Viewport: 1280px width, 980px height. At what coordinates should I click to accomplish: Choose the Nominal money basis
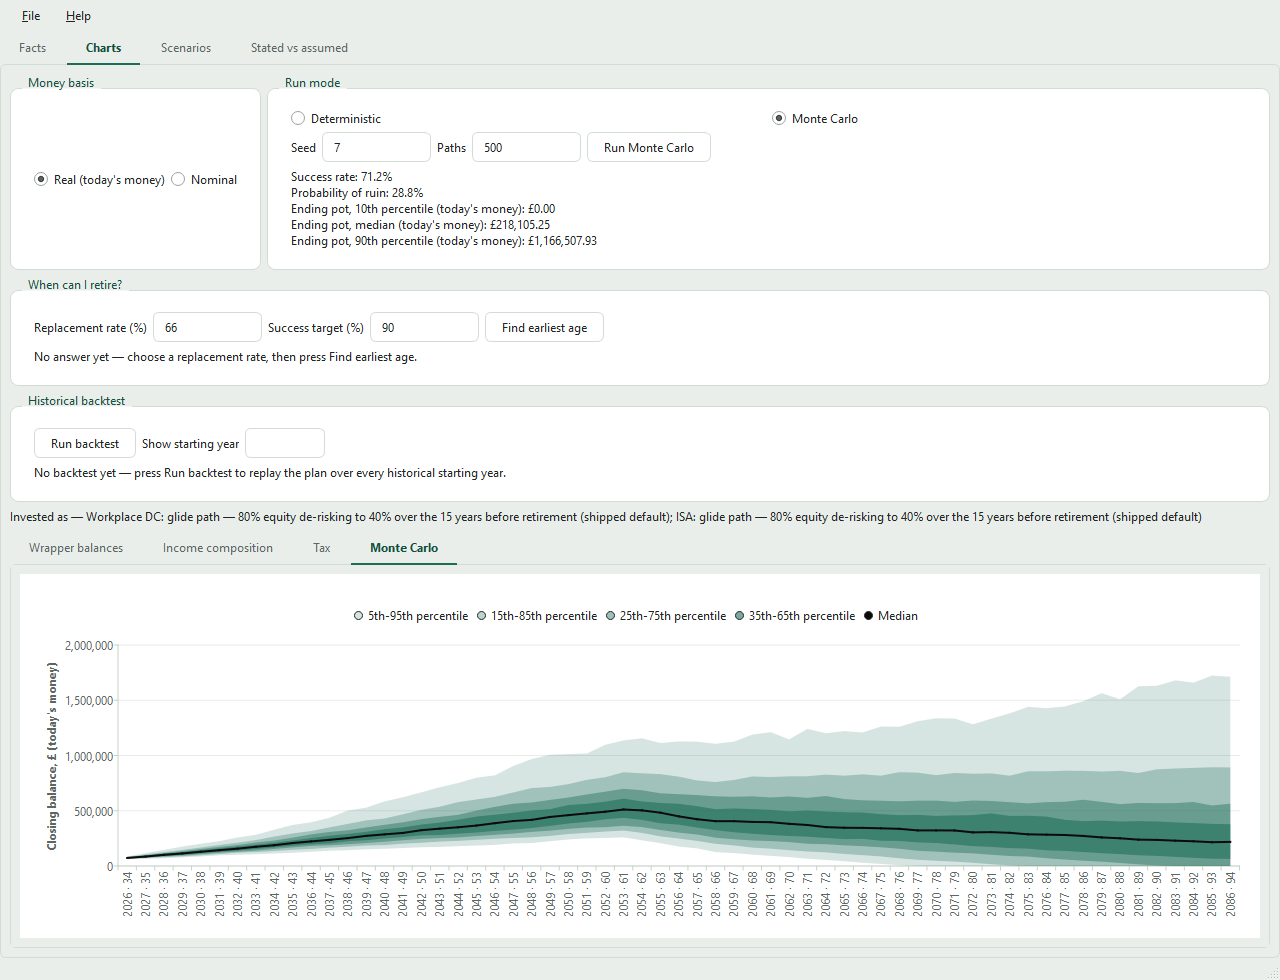coord(205,180)
